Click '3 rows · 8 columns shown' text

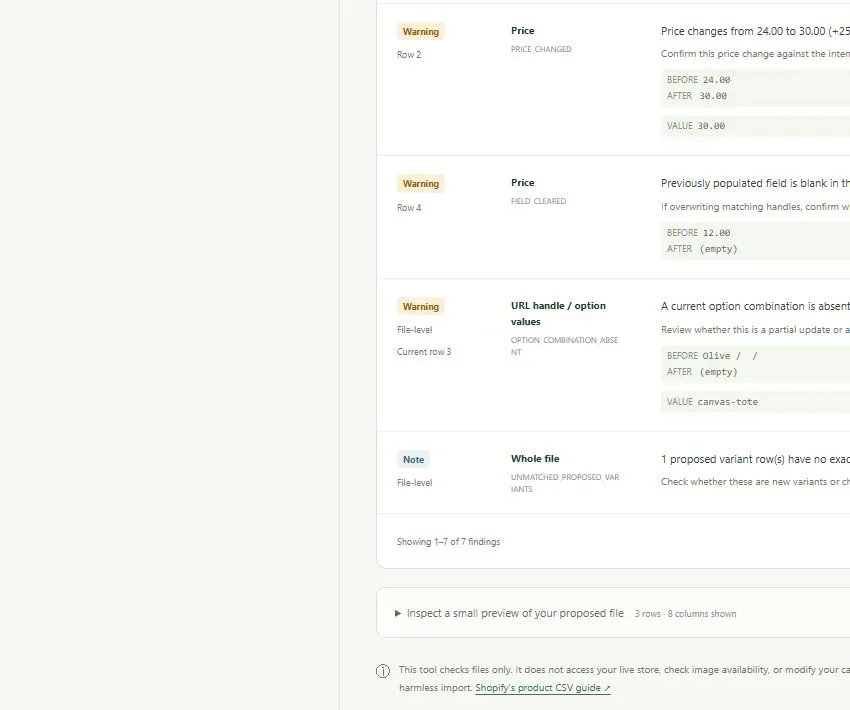tap(685, 614)
